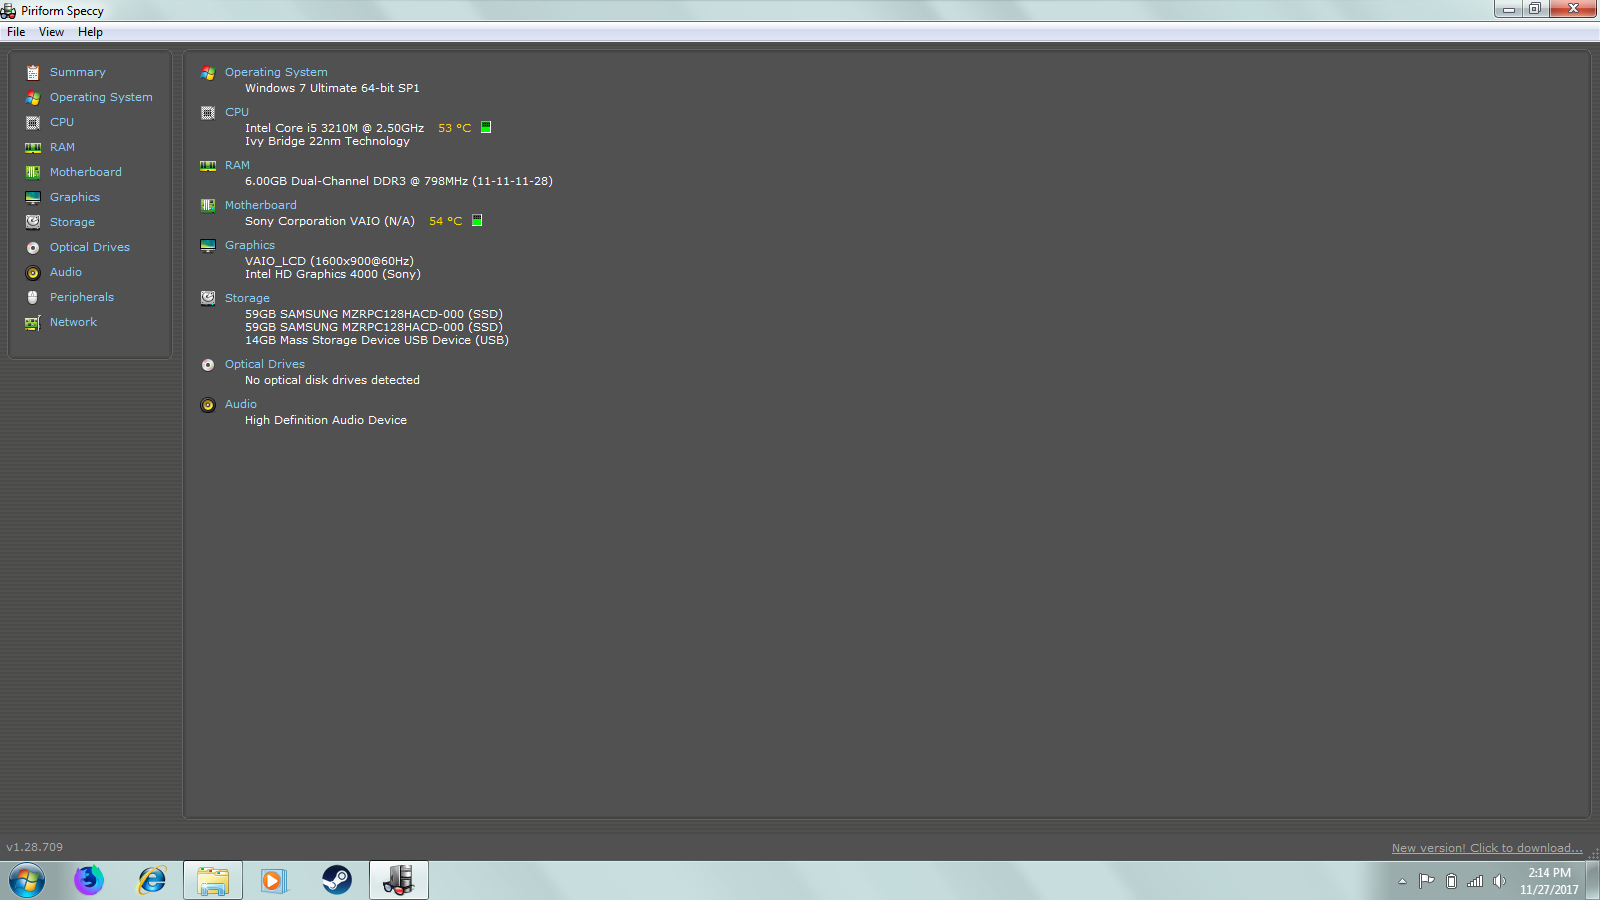Click the green CPU temperature indicator

[x=486, y=127]
